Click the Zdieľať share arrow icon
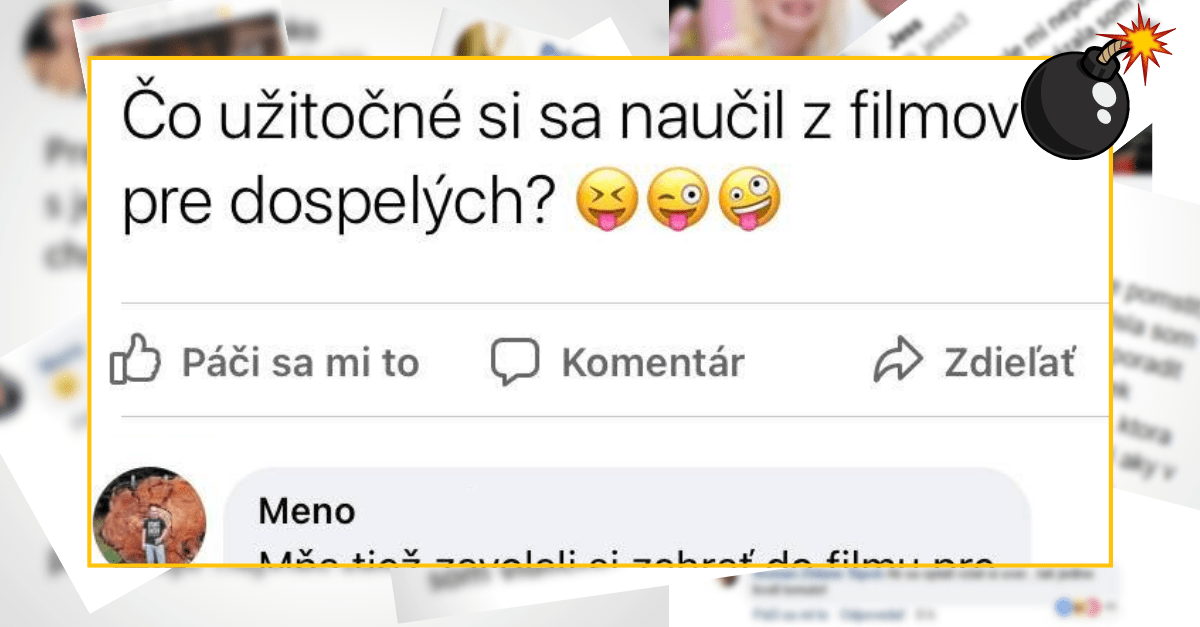 (x=901, y=358)
